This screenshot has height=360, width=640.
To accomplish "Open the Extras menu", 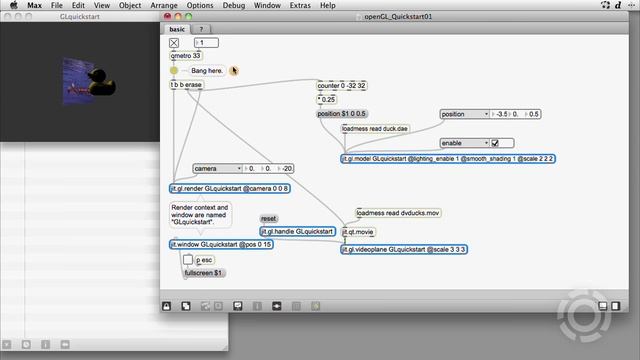I will coord(300,5).
